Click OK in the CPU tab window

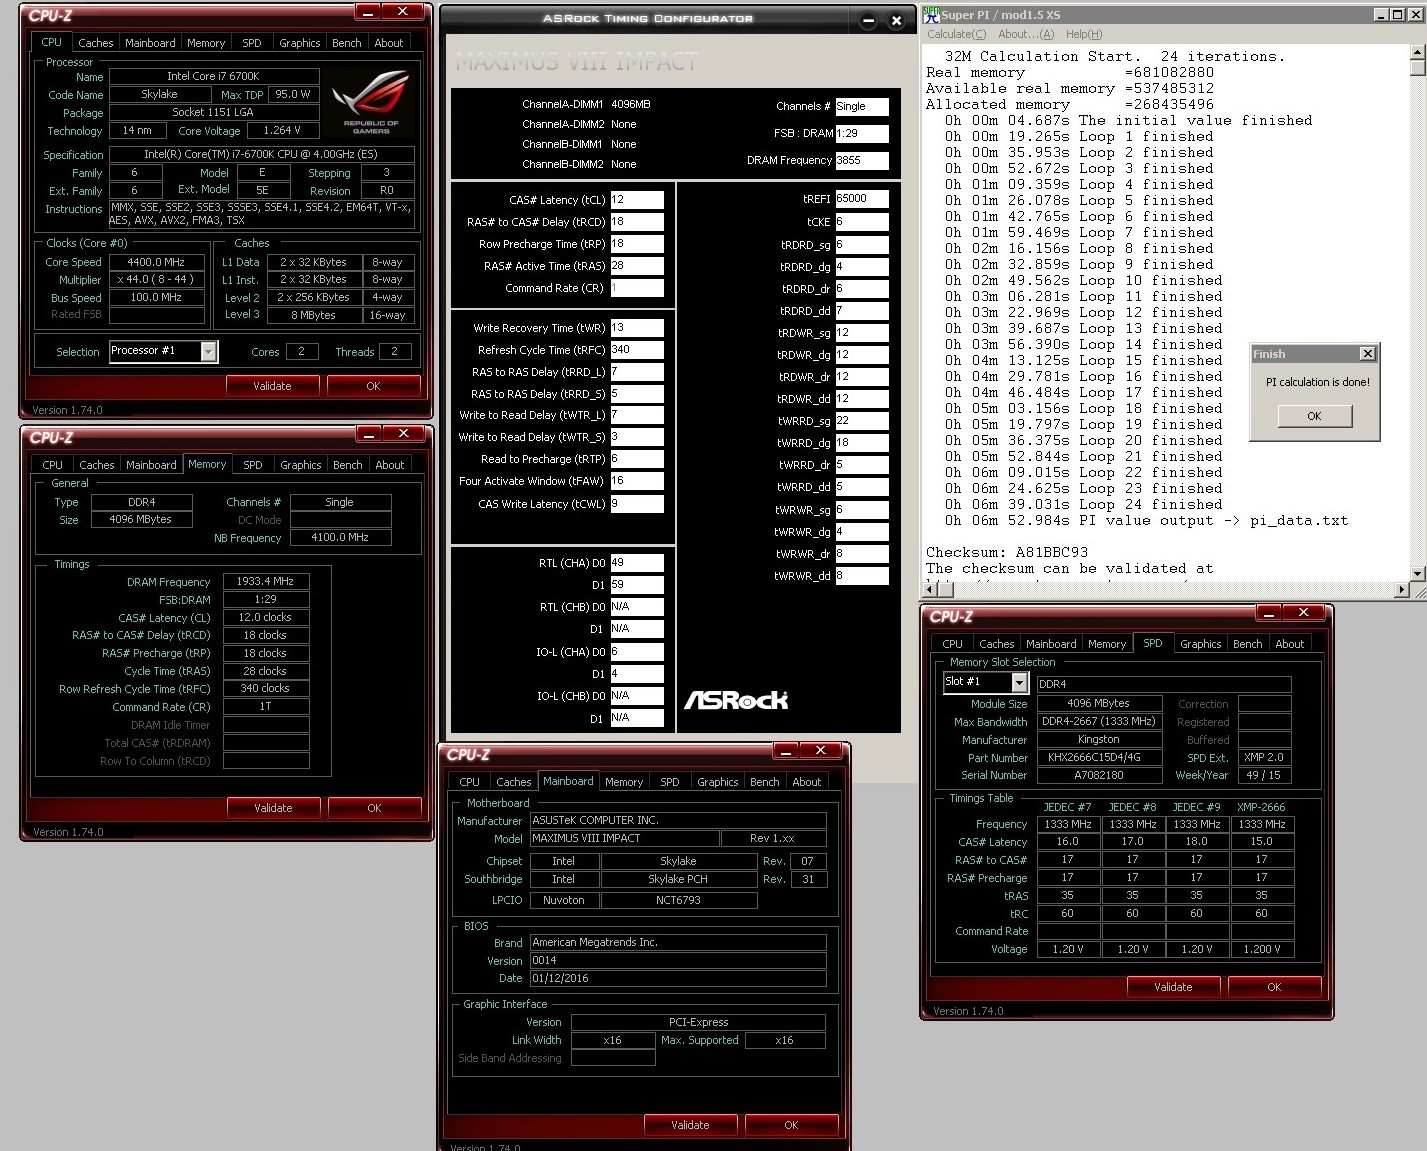coord(373,386)
